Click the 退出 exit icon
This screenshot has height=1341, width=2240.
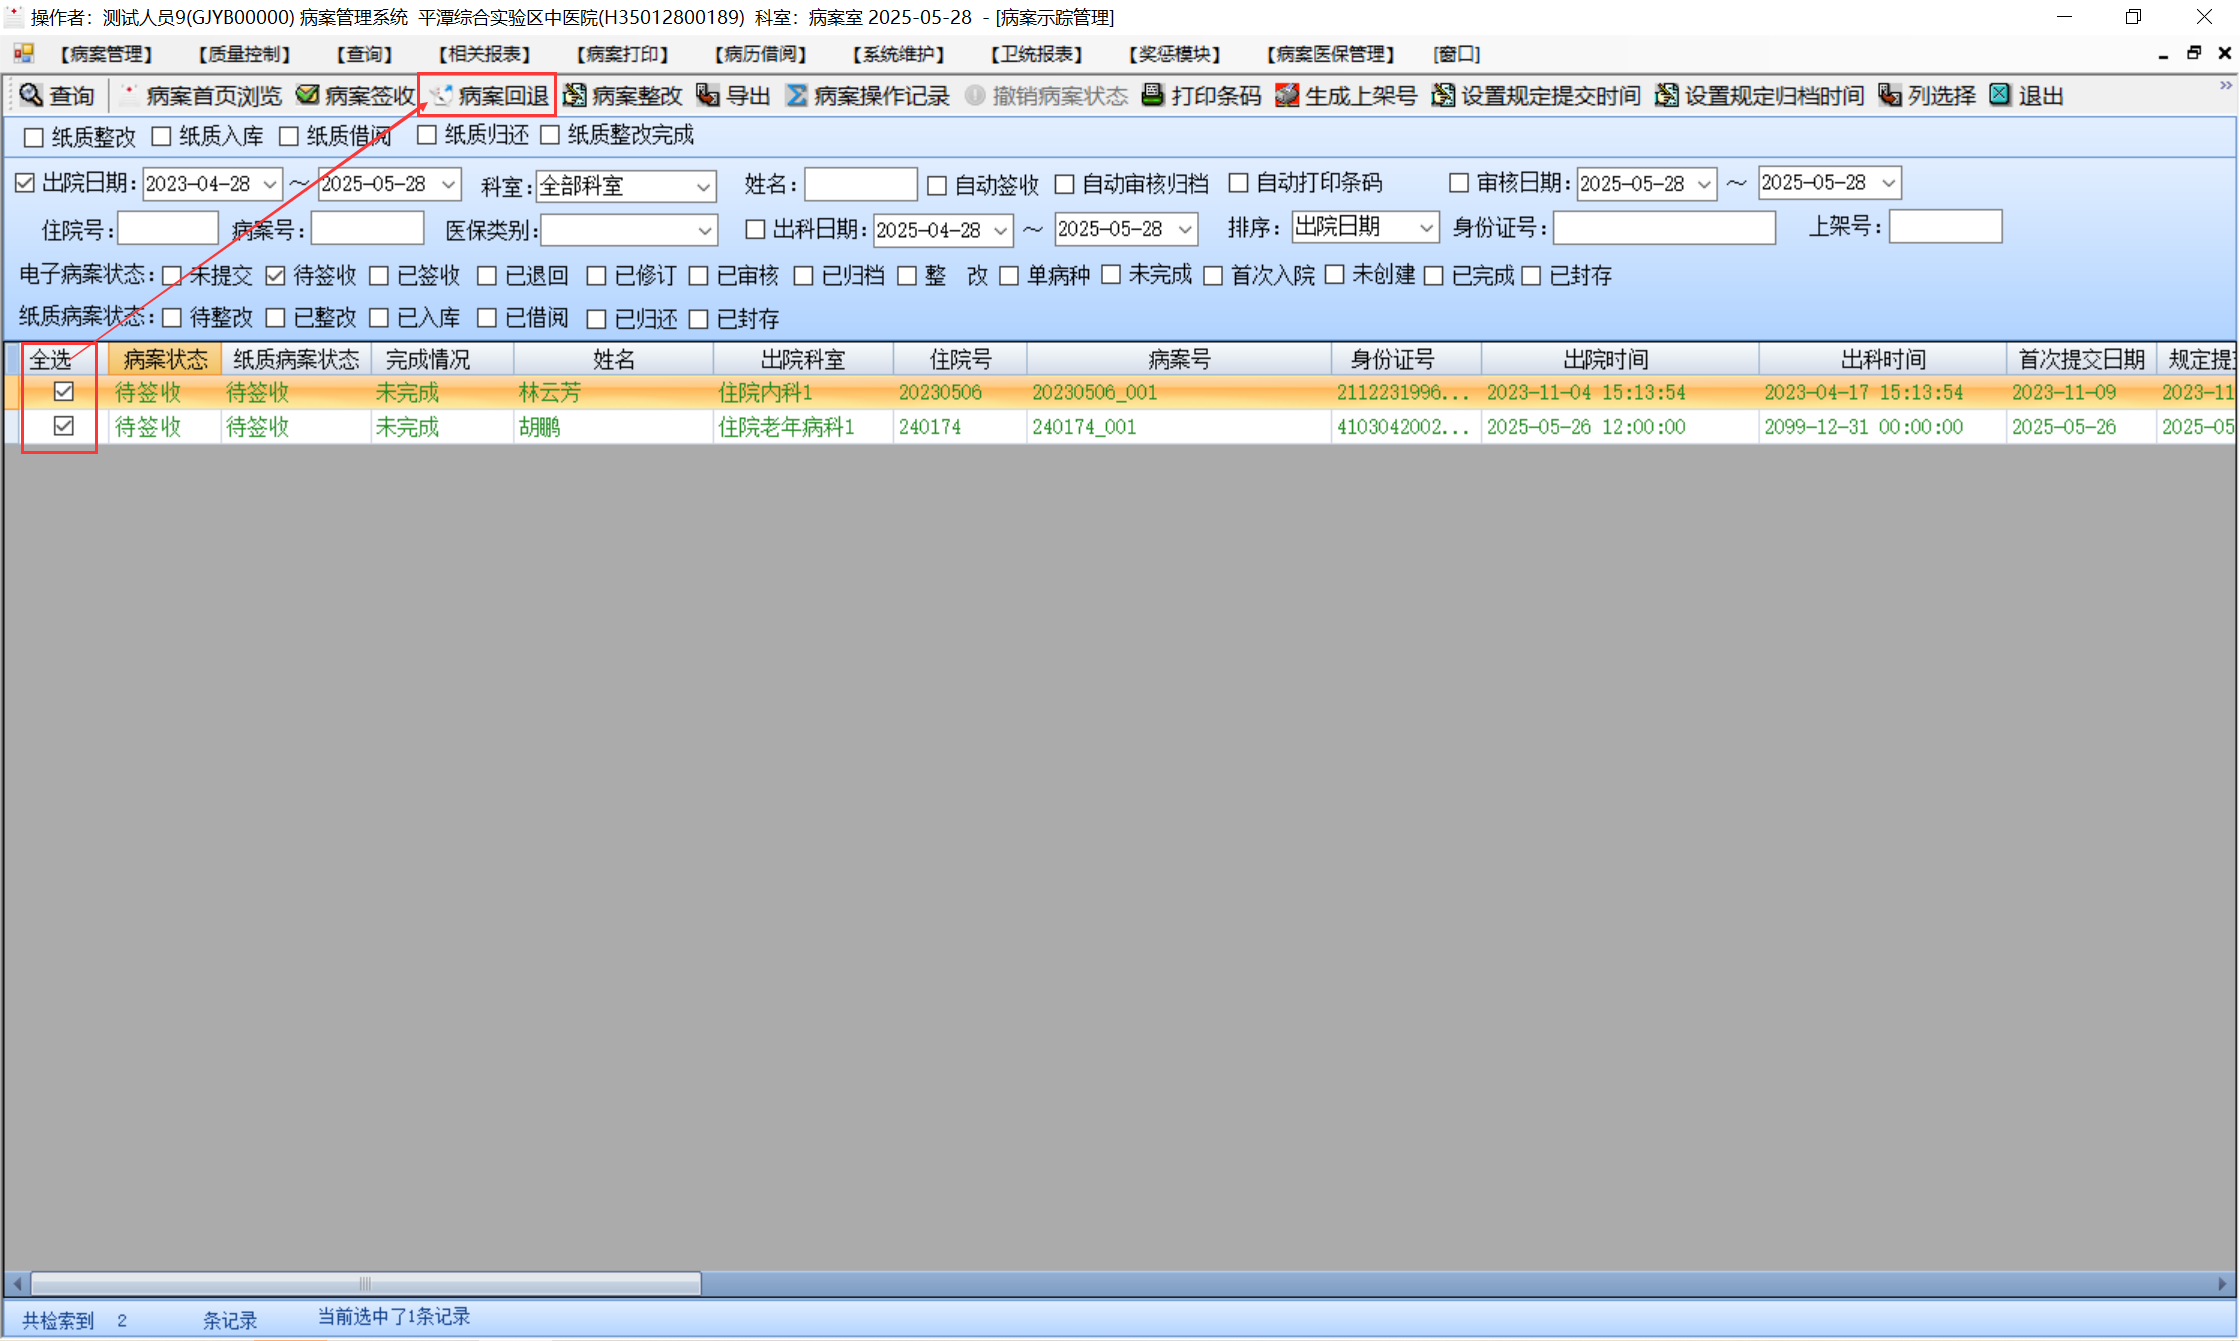[2000, 95]
